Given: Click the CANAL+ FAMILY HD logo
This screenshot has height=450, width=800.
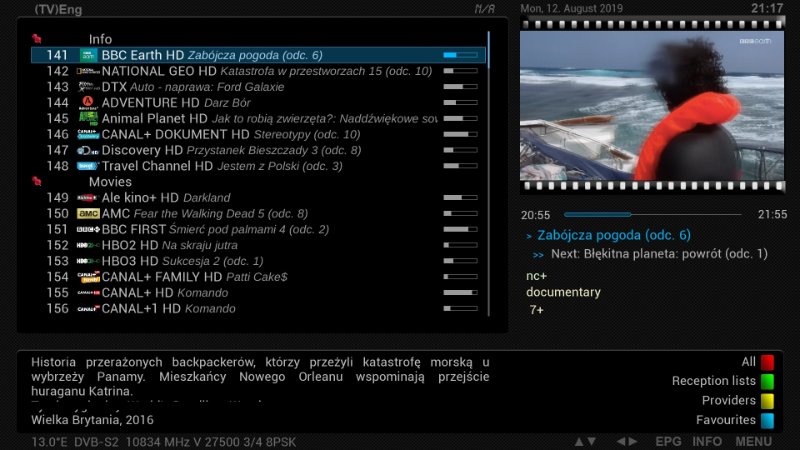Looking at the screenshot, I should pos(87,277).
